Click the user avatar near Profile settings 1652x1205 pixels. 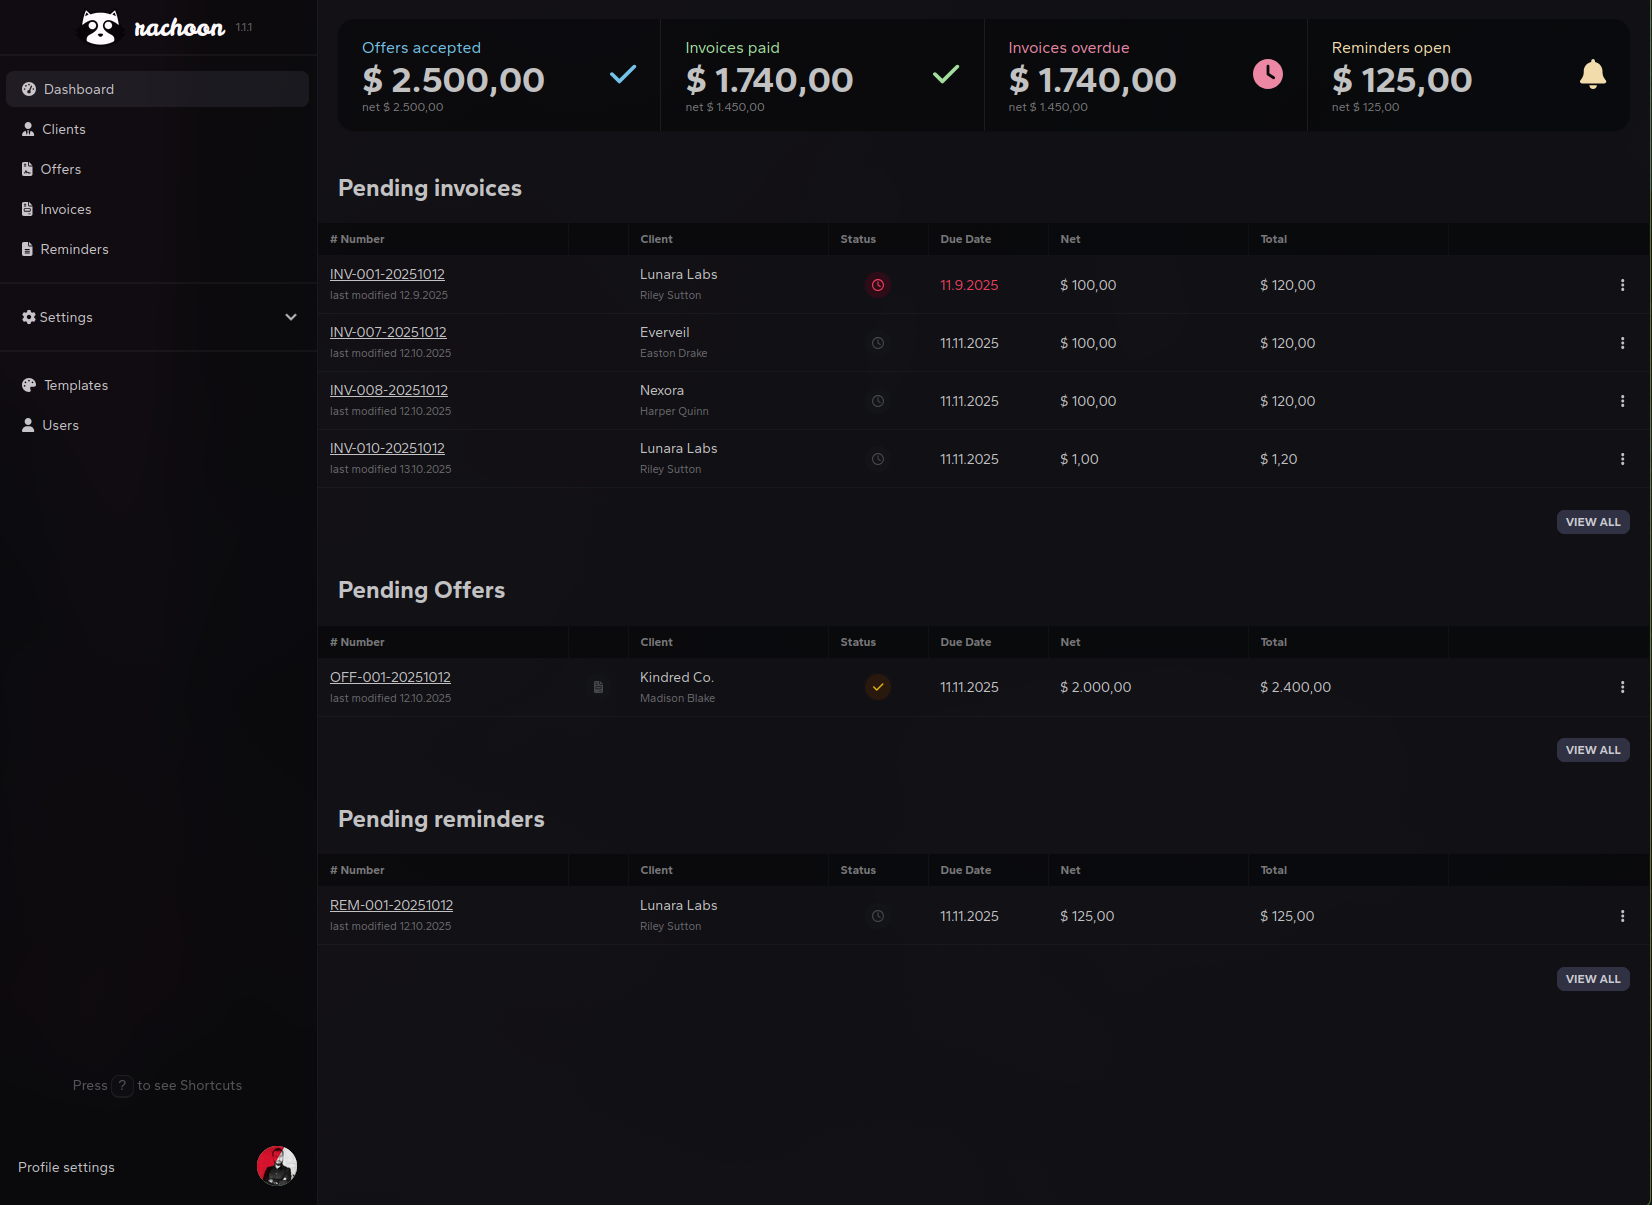click(x=277, y=1166)
